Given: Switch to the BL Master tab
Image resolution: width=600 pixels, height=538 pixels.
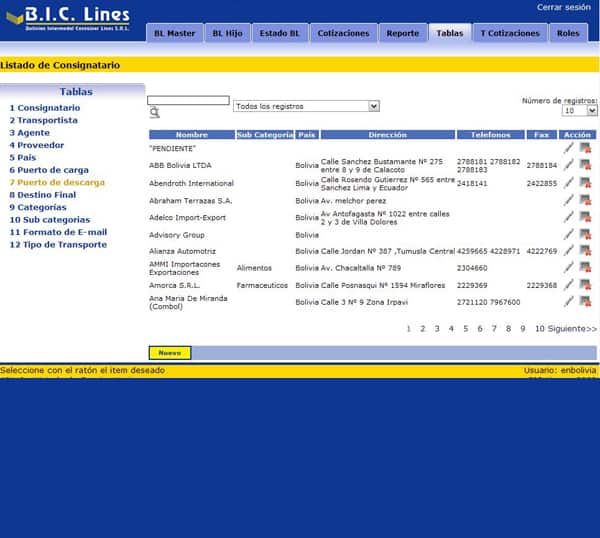Looking at the screenshot, I should [174, 33].
